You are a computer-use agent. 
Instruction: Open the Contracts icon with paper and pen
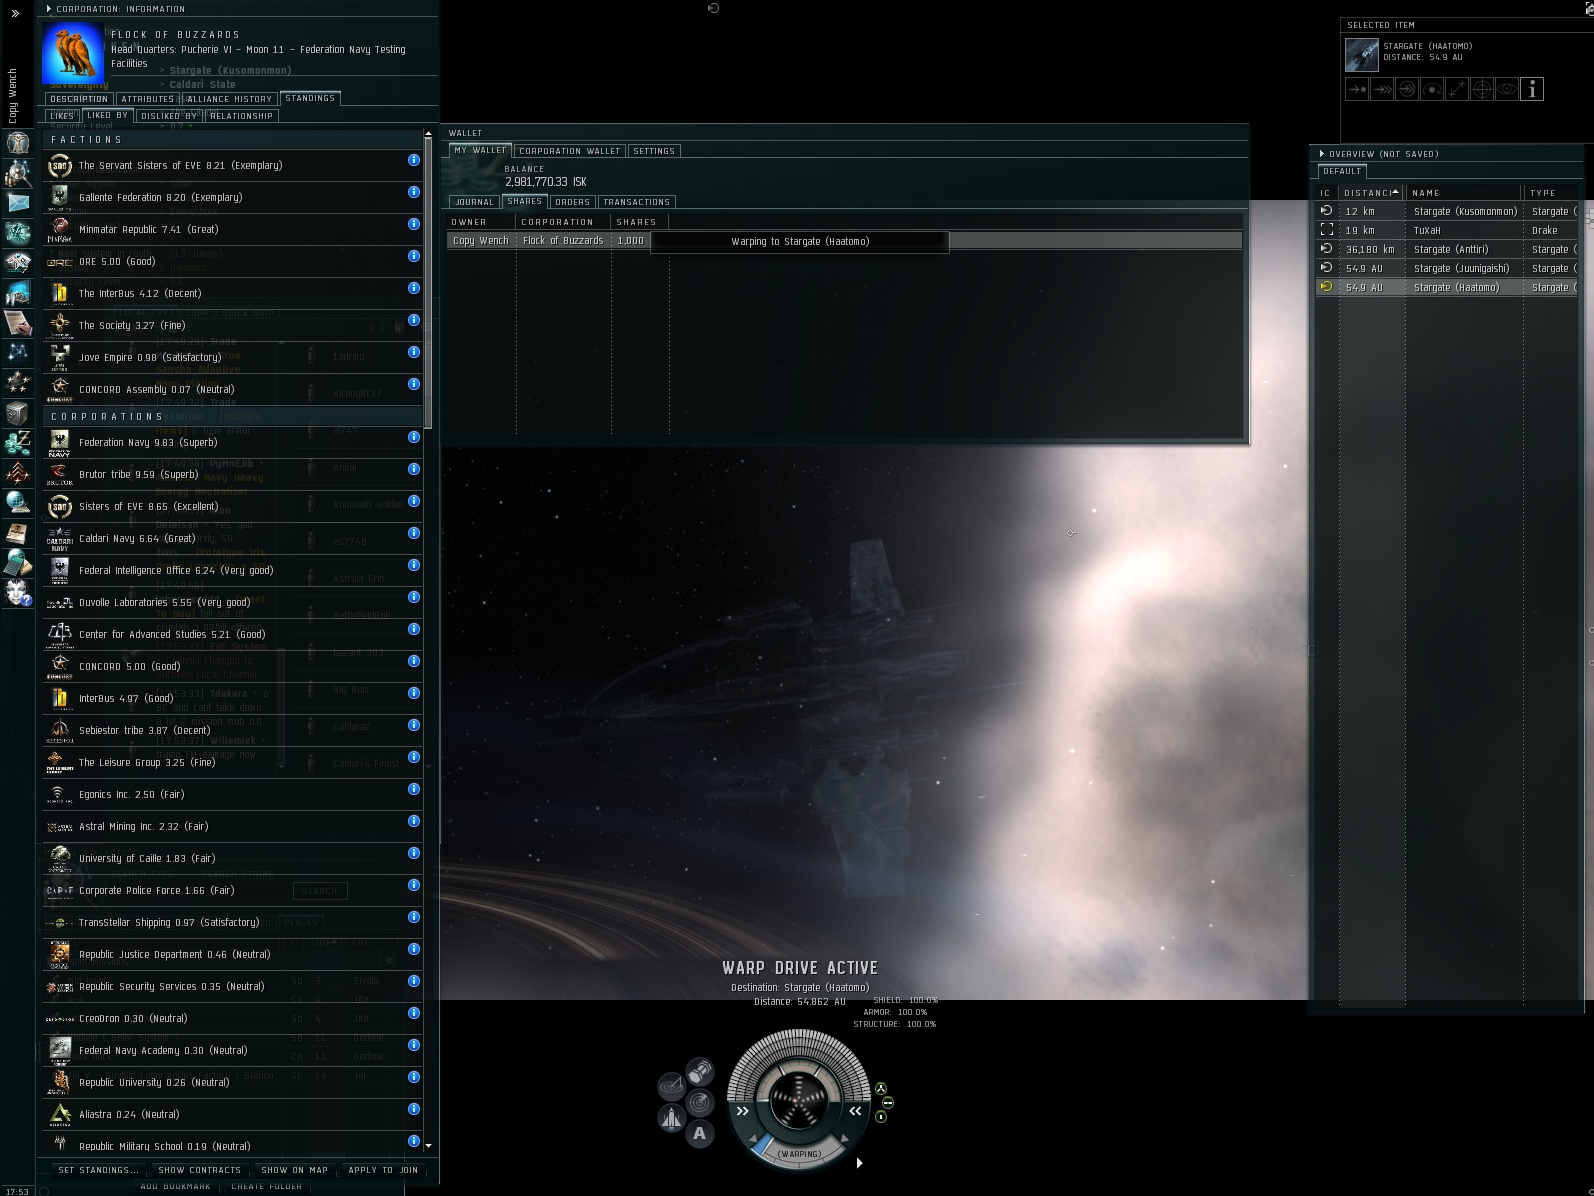pyautogui.click(x=17, y=323)
